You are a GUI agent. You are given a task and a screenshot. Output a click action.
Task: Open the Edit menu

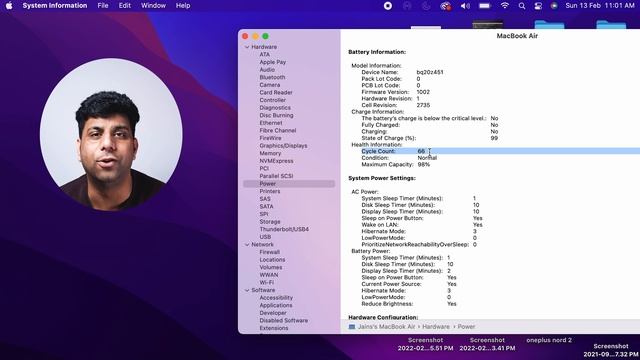click(x=124, y=6)
